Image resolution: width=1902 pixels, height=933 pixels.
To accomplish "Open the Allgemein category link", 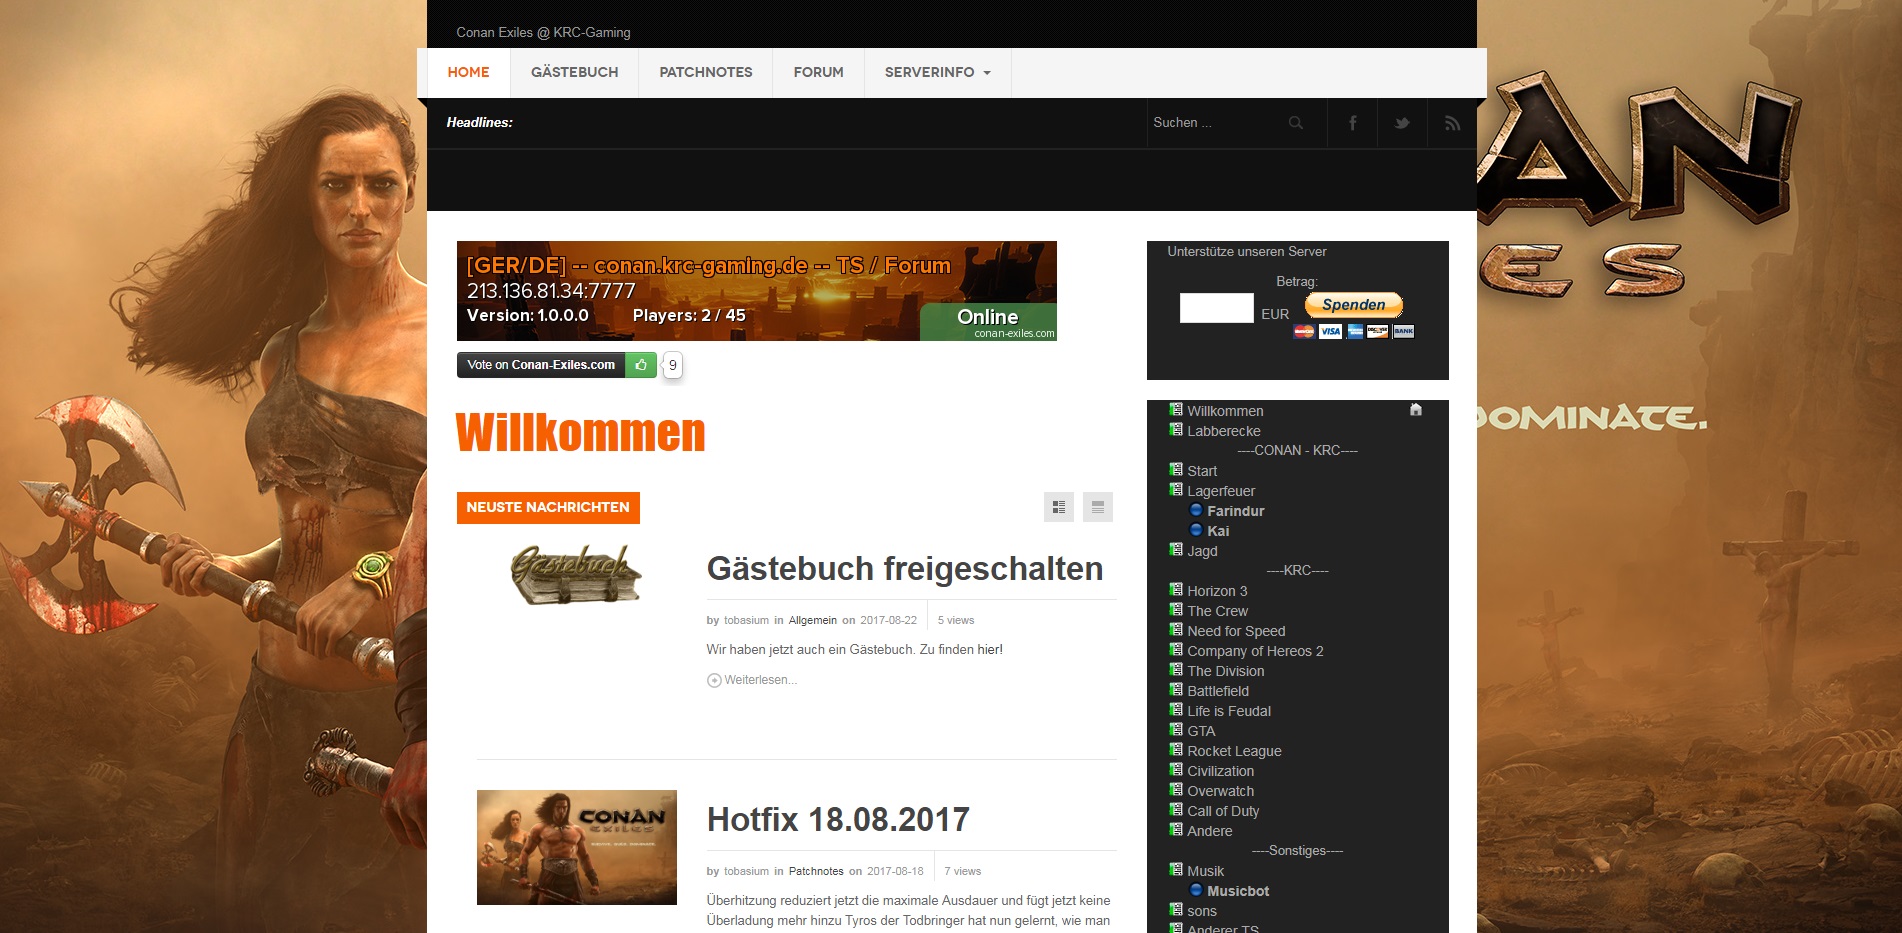I will coord(812,620).
